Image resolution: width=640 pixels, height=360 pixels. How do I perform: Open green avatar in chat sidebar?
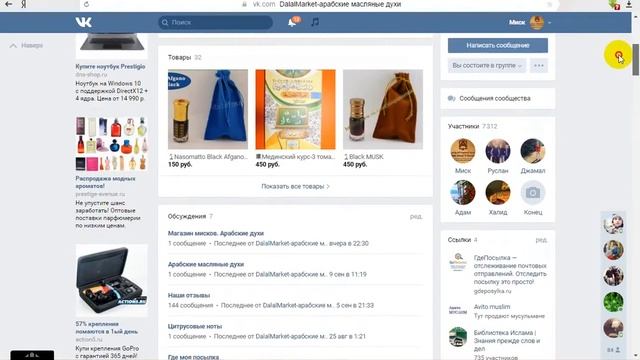pyautogui.click(x=613, y=302)
